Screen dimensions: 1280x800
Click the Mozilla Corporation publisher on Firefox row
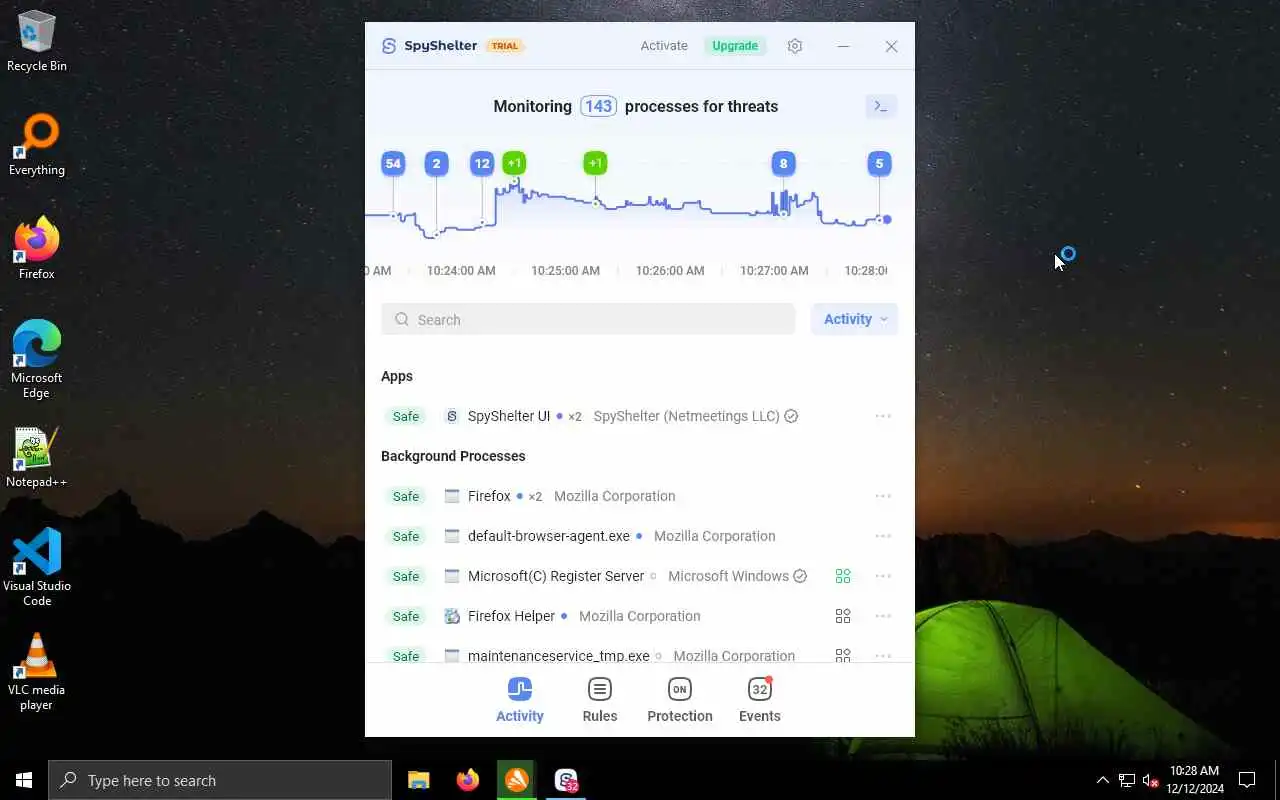pos(615,496)
